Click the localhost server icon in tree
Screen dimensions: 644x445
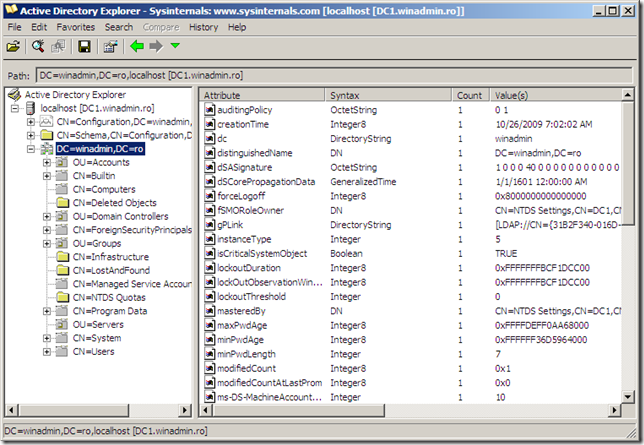click(30, 108)
